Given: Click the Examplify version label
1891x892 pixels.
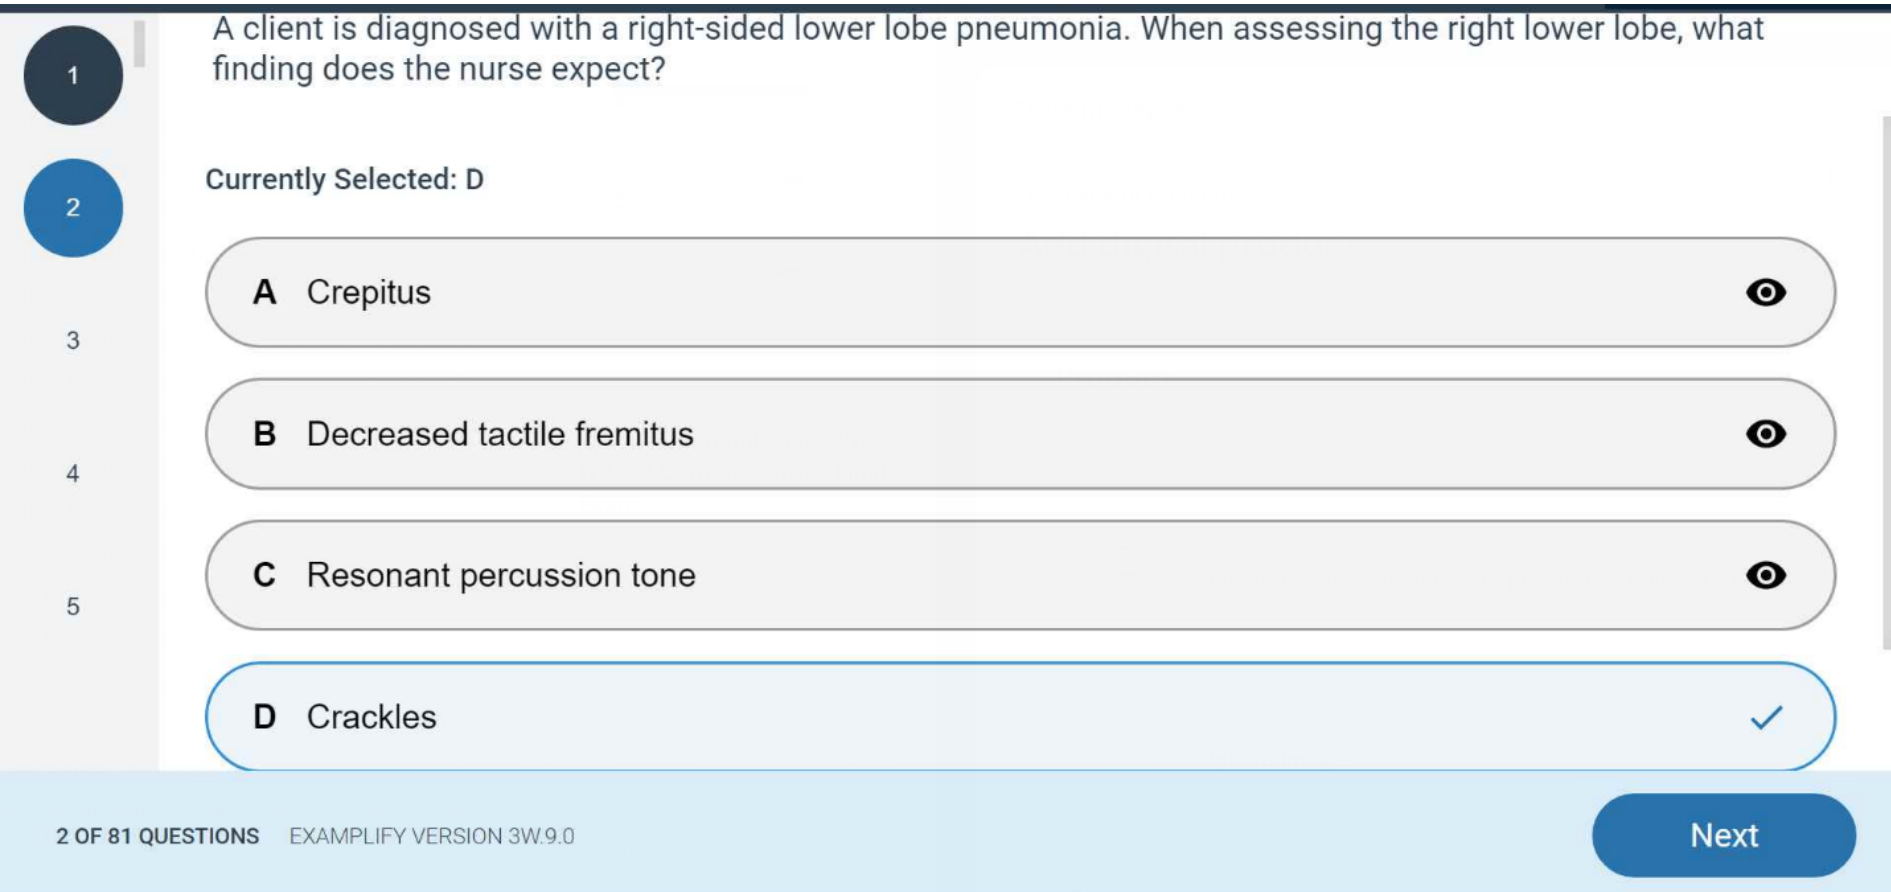Looking at the screenshot, I should pos(431,836).
